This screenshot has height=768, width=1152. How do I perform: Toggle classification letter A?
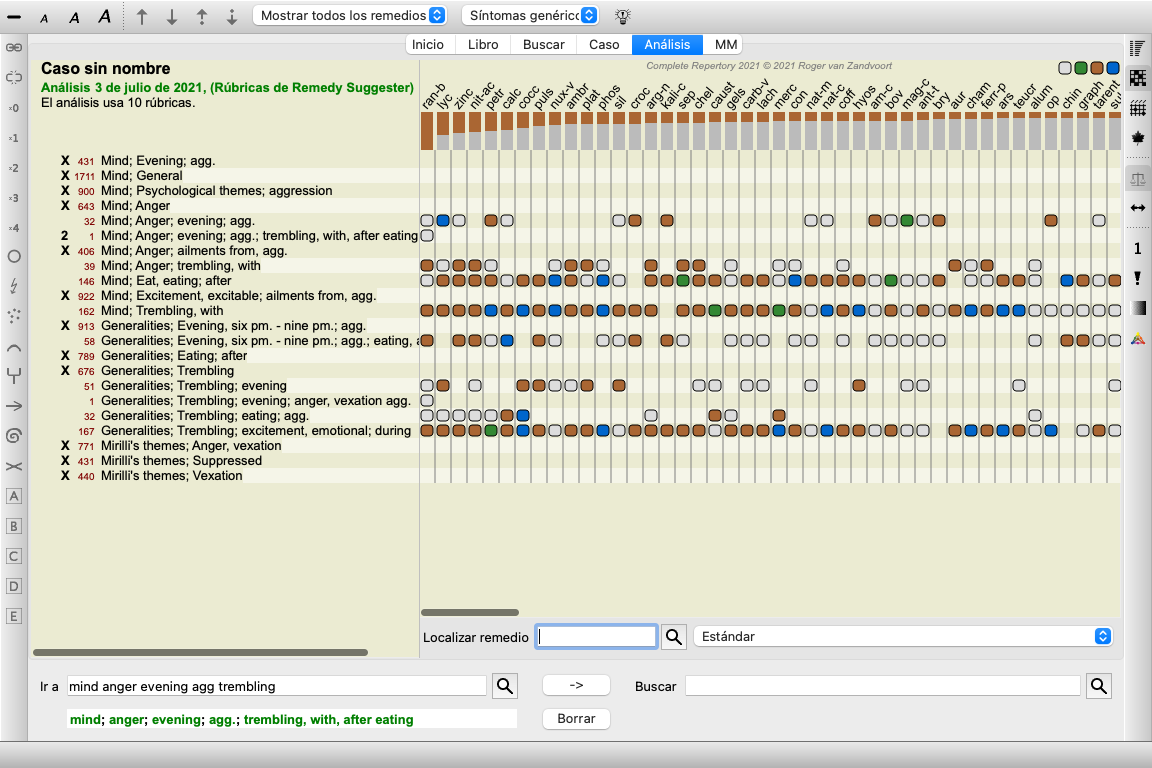tap(14, 496)
